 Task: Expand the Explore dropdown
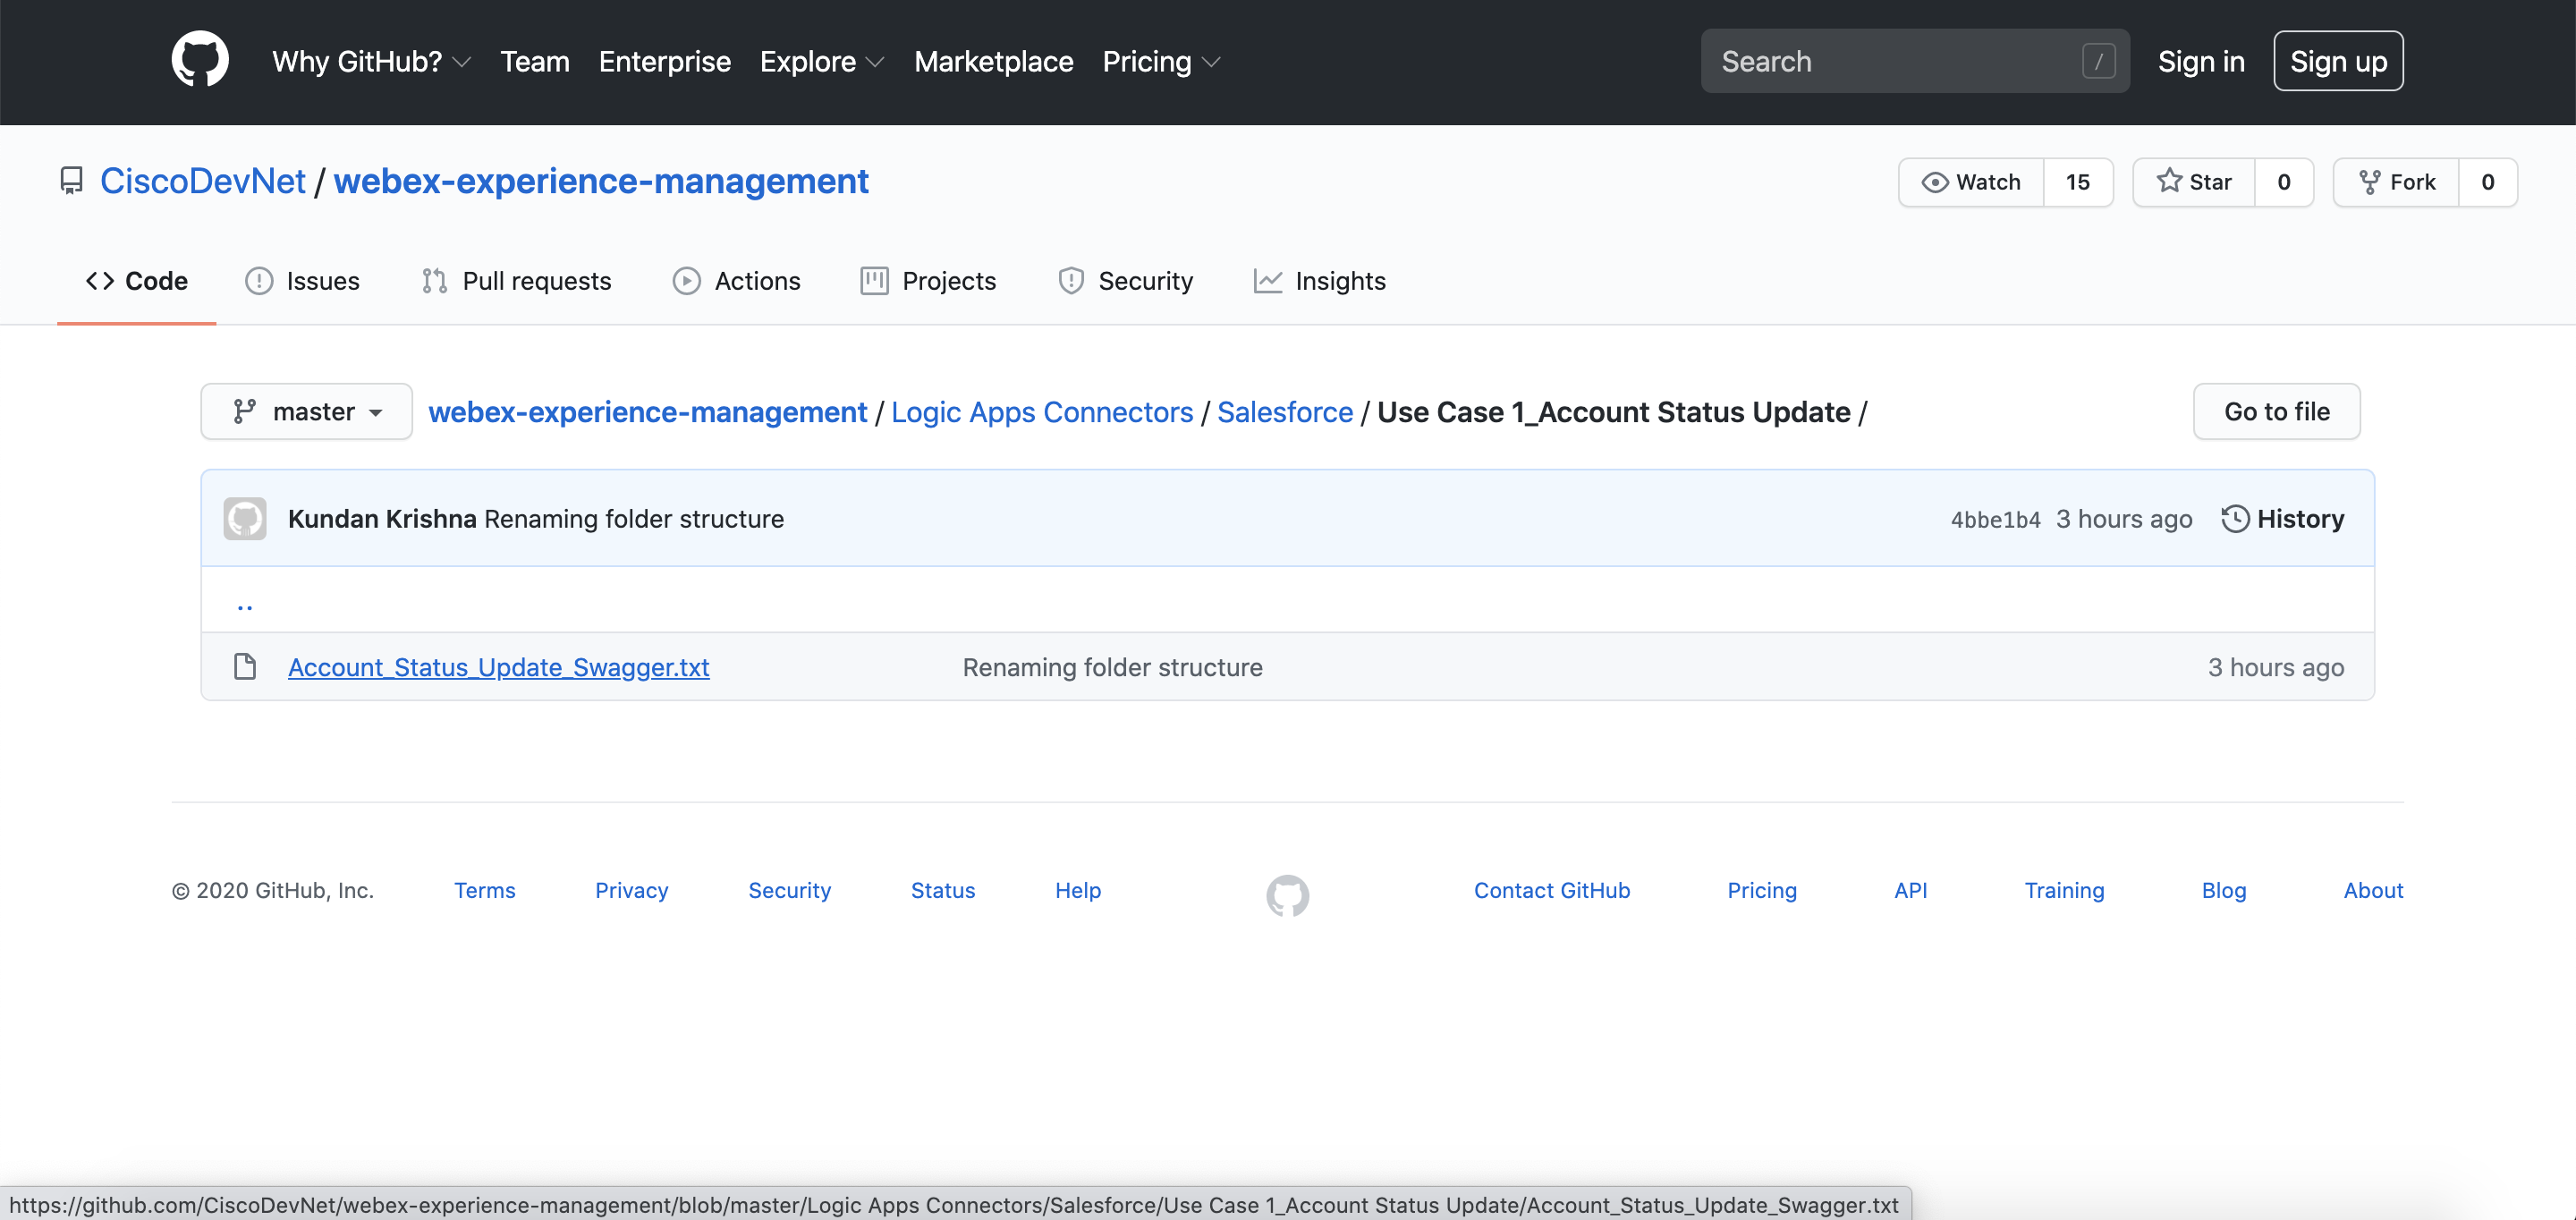click(822, 62)
